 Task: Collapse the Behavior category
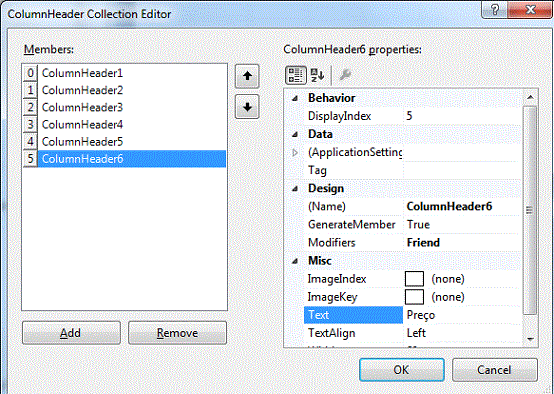coord(295,98)
